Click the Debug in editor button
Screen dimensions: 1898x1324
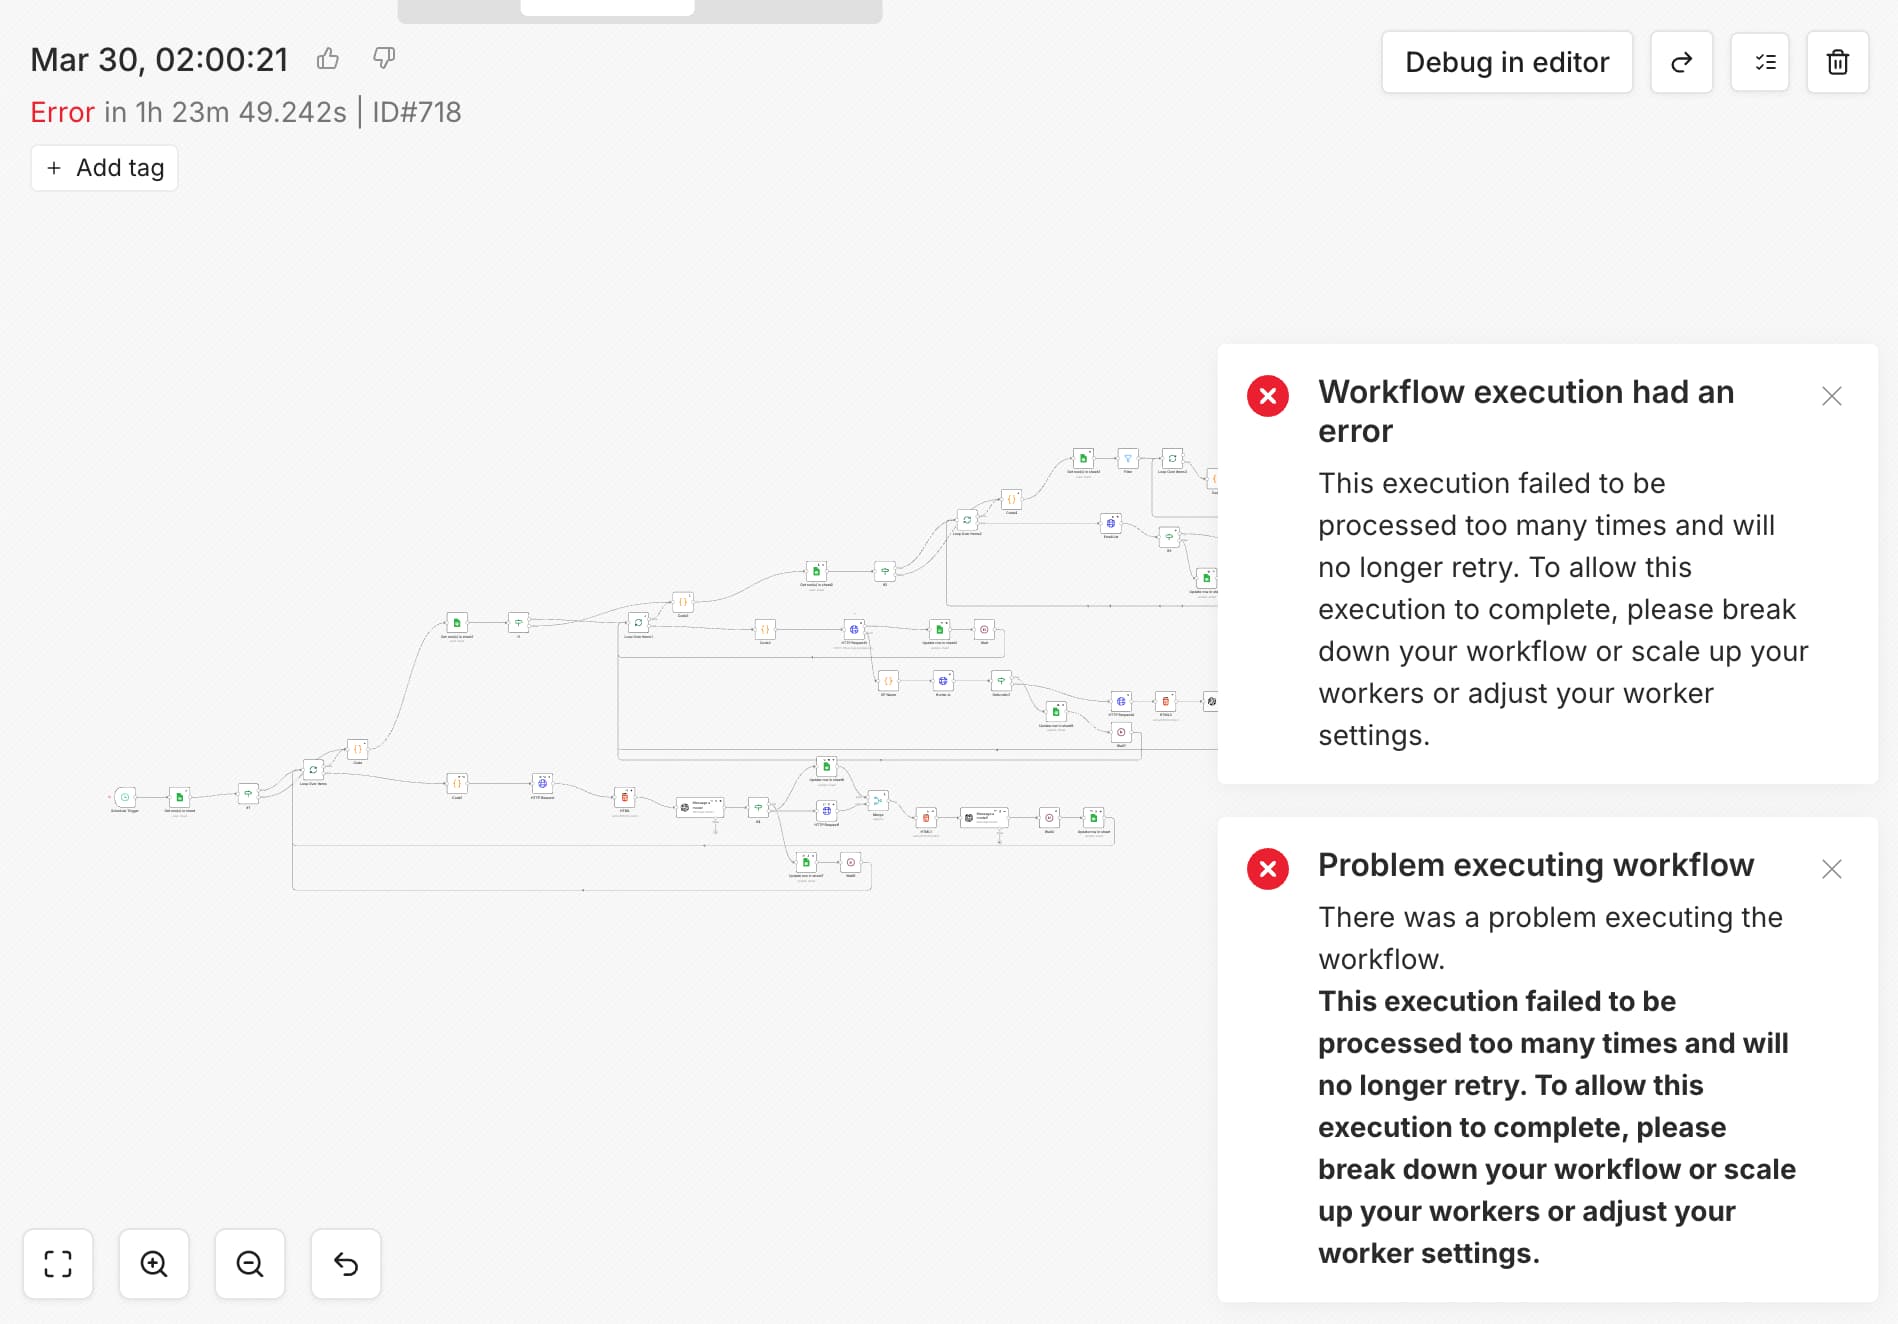pyautogui.click(x=1507, y=62)
